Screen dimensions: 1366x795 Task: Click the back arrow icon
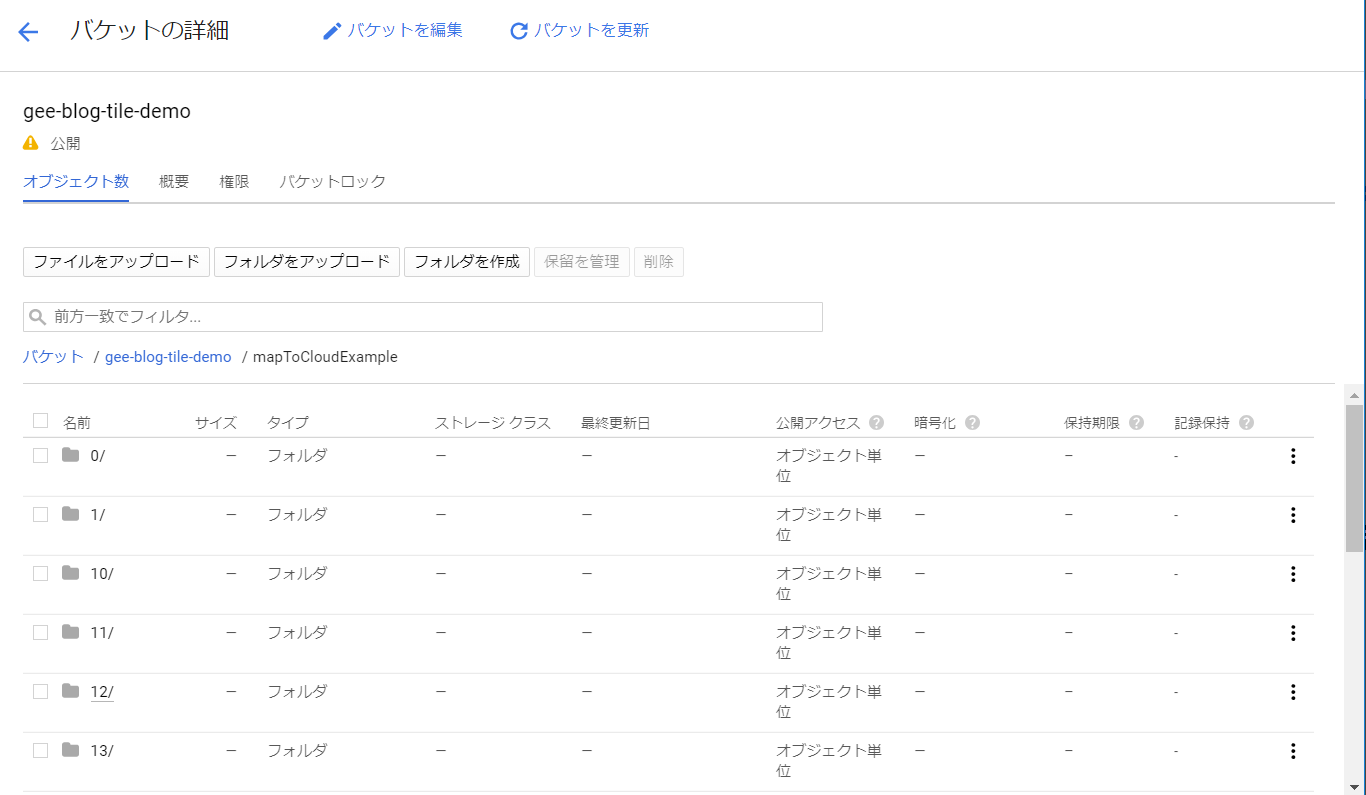28,31
